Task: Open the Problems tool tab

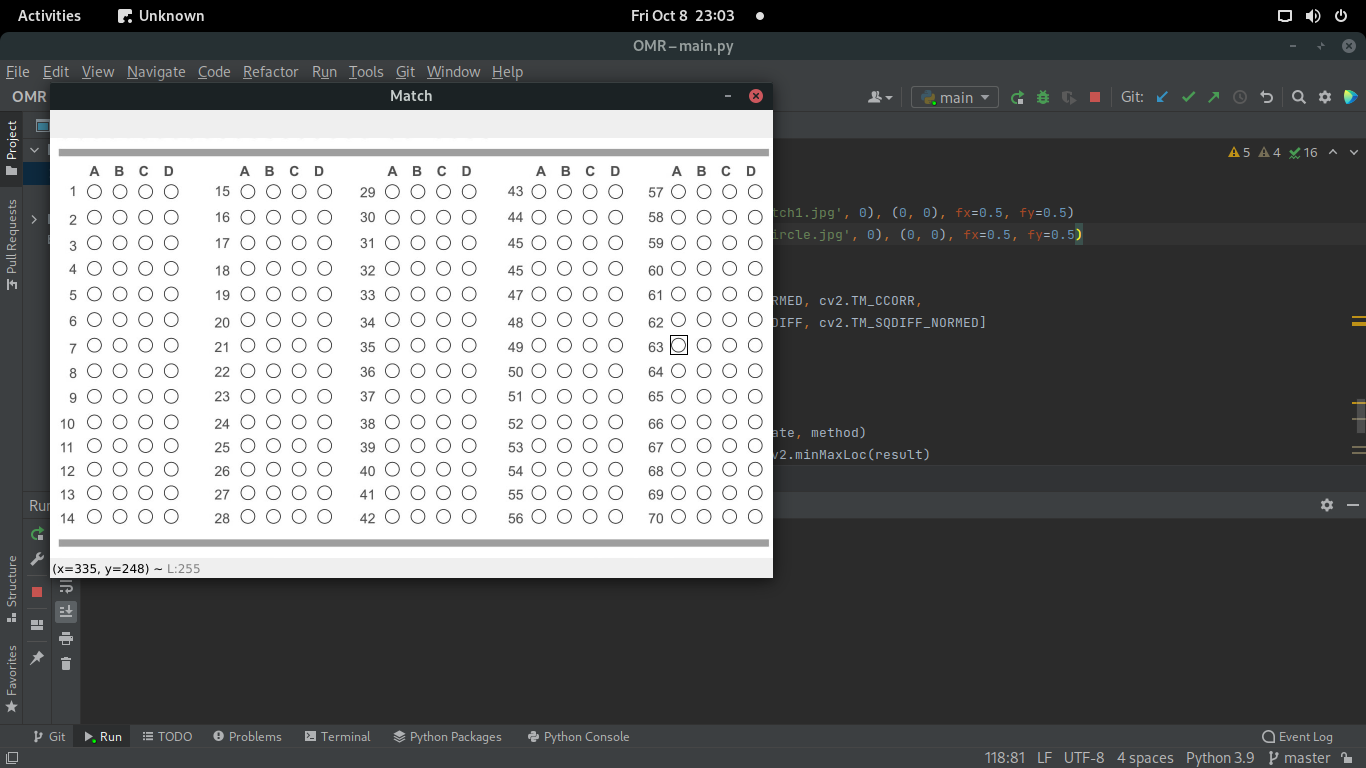Action: tap(247, 736)
